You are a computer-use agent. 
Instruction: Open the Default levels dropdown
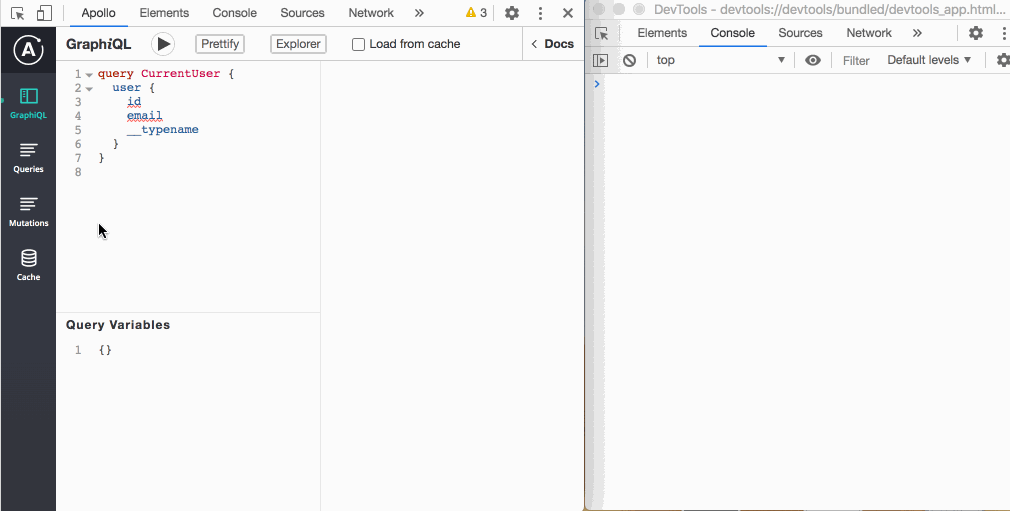click(x=929, y=60)
